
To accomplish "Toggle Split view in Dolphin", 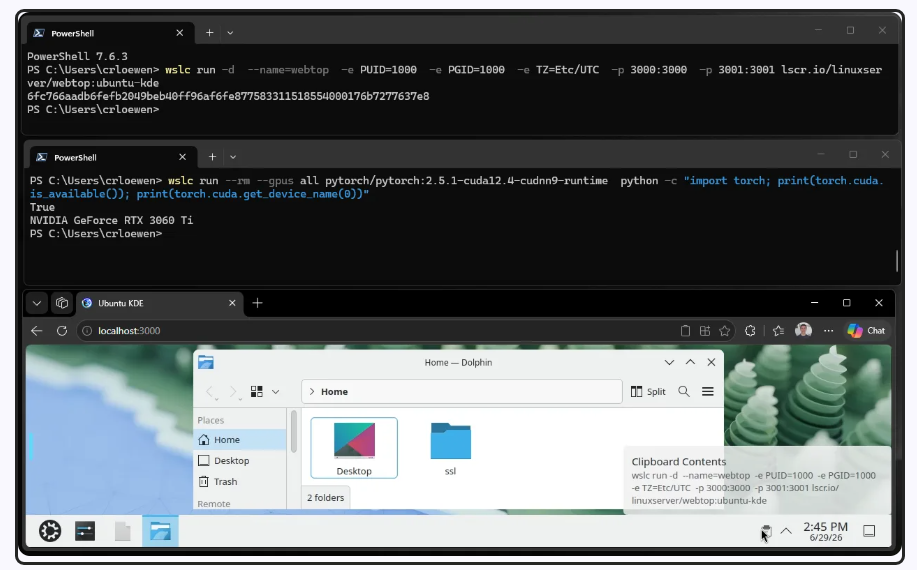I will pyautogui.click(x=648, y=392).
